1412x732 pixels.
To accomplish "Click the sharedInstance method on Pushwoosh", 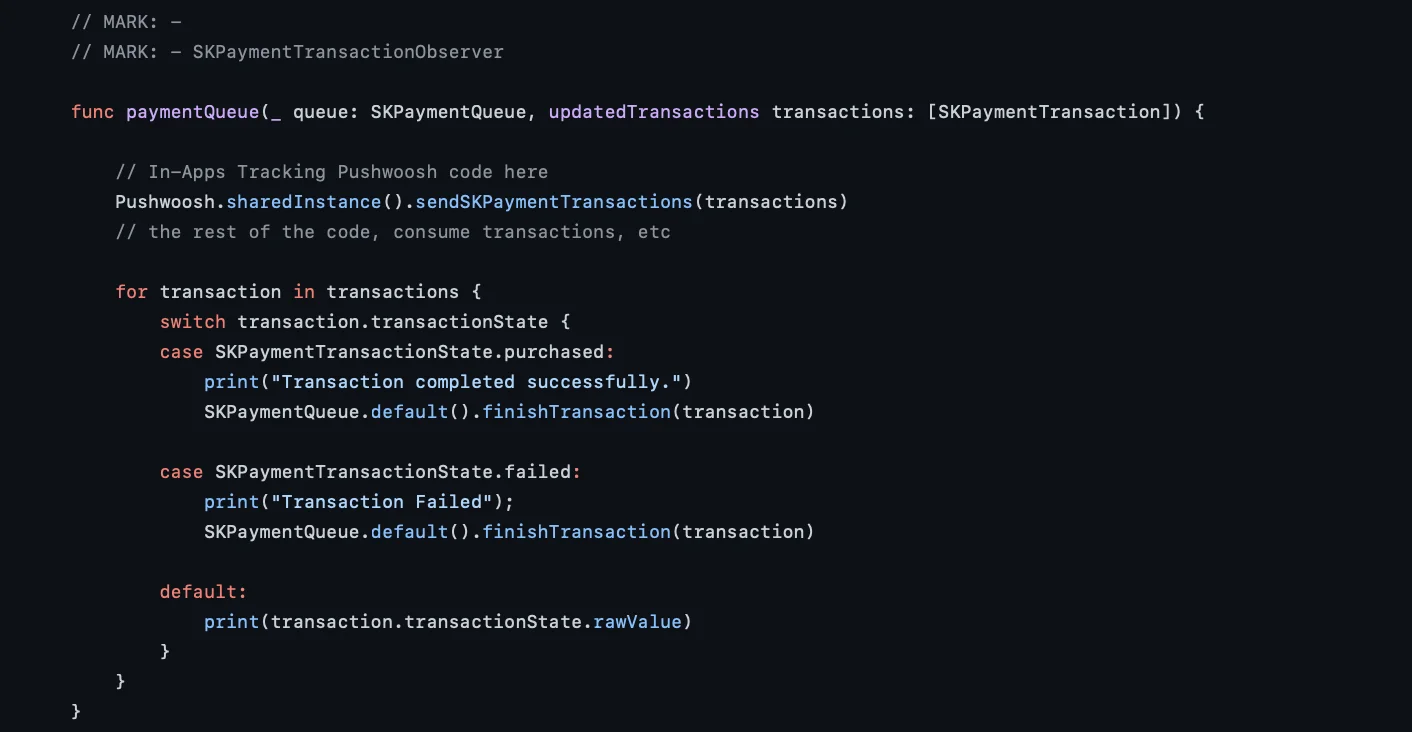I will point(303,201).
